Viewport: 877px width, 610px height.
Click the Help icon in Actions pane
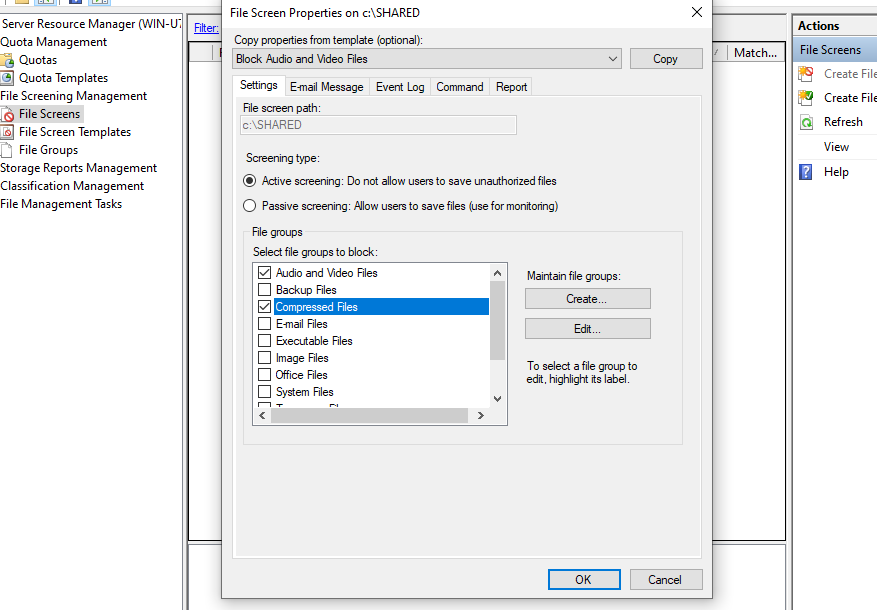[x=806, y=172]
